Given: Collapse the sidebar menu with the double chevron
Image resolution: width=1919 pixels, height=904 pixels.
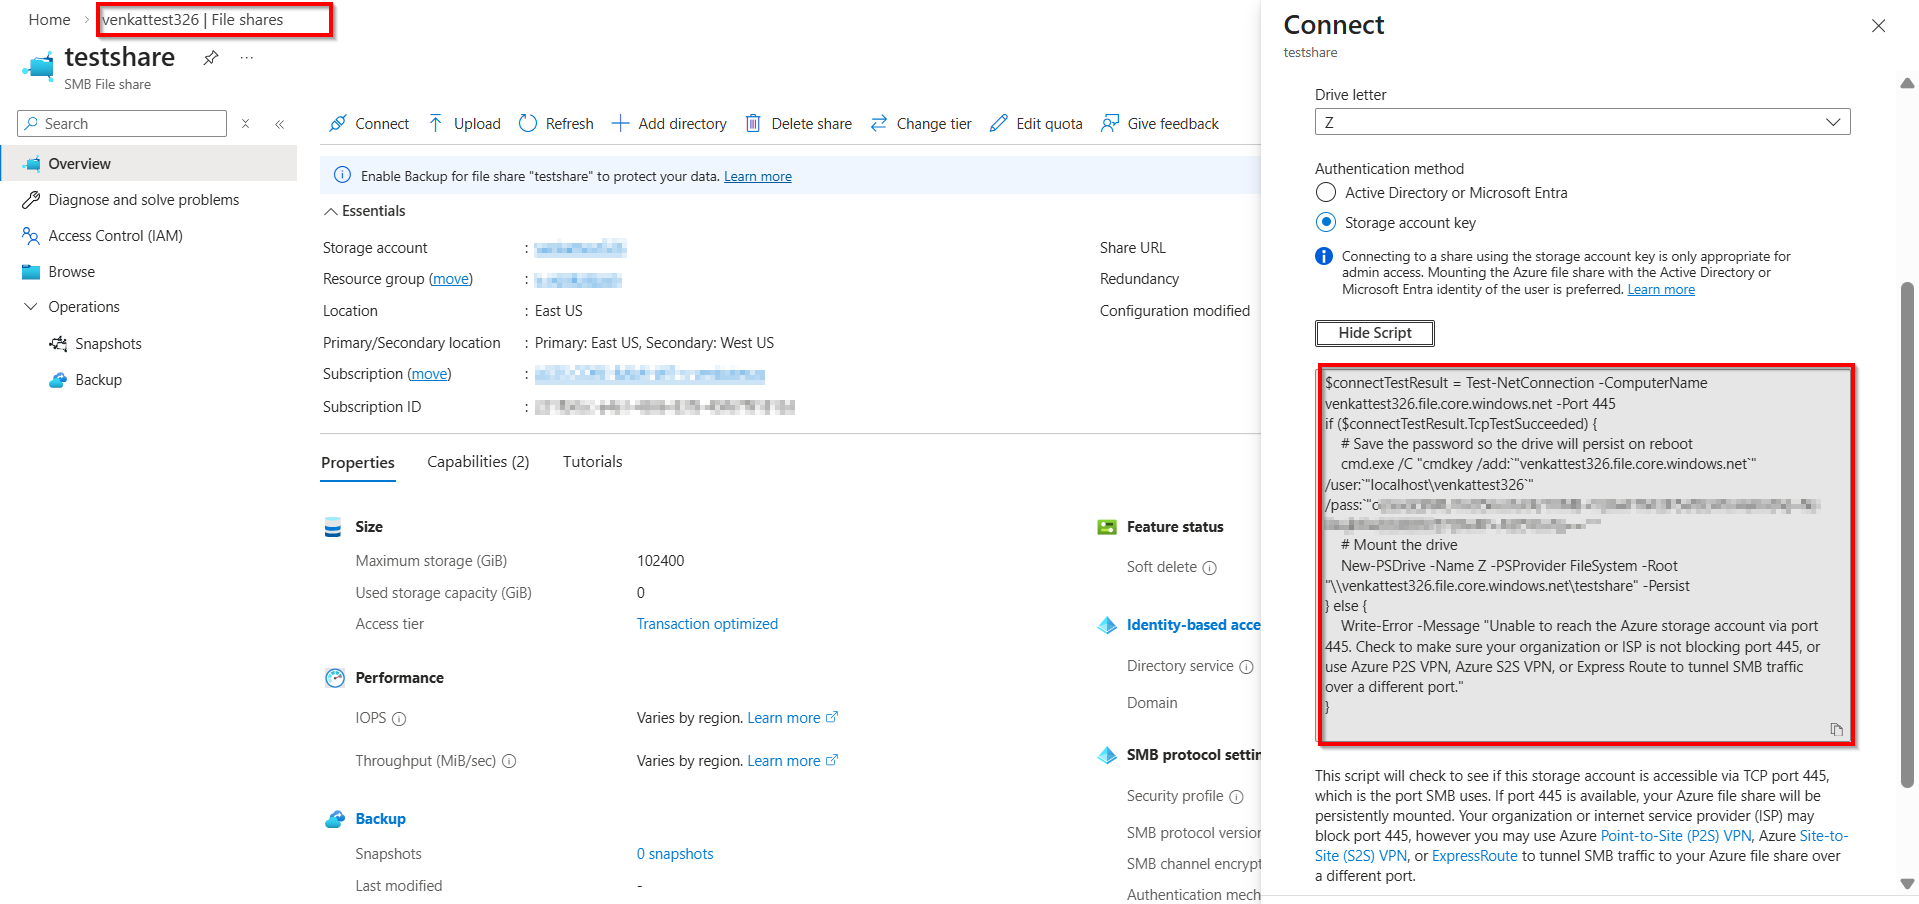Looking at the screenshot, I should tap(280, 124).
